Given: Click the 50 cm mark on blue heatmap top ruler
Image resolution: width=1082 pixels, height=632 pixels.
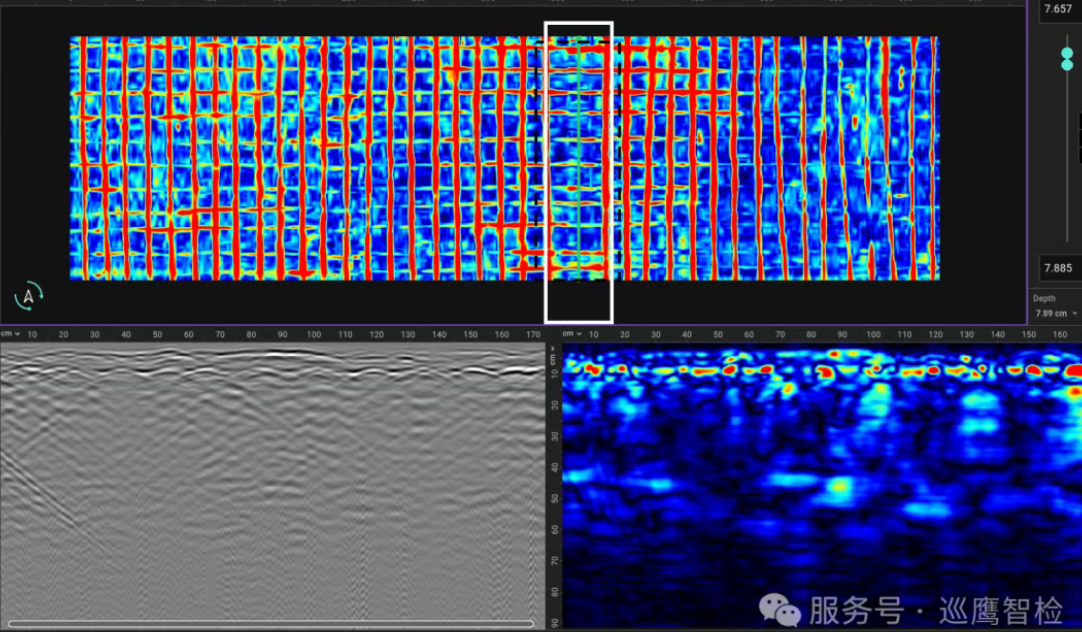Looking at the screenshot, I should tap(717, 334).
